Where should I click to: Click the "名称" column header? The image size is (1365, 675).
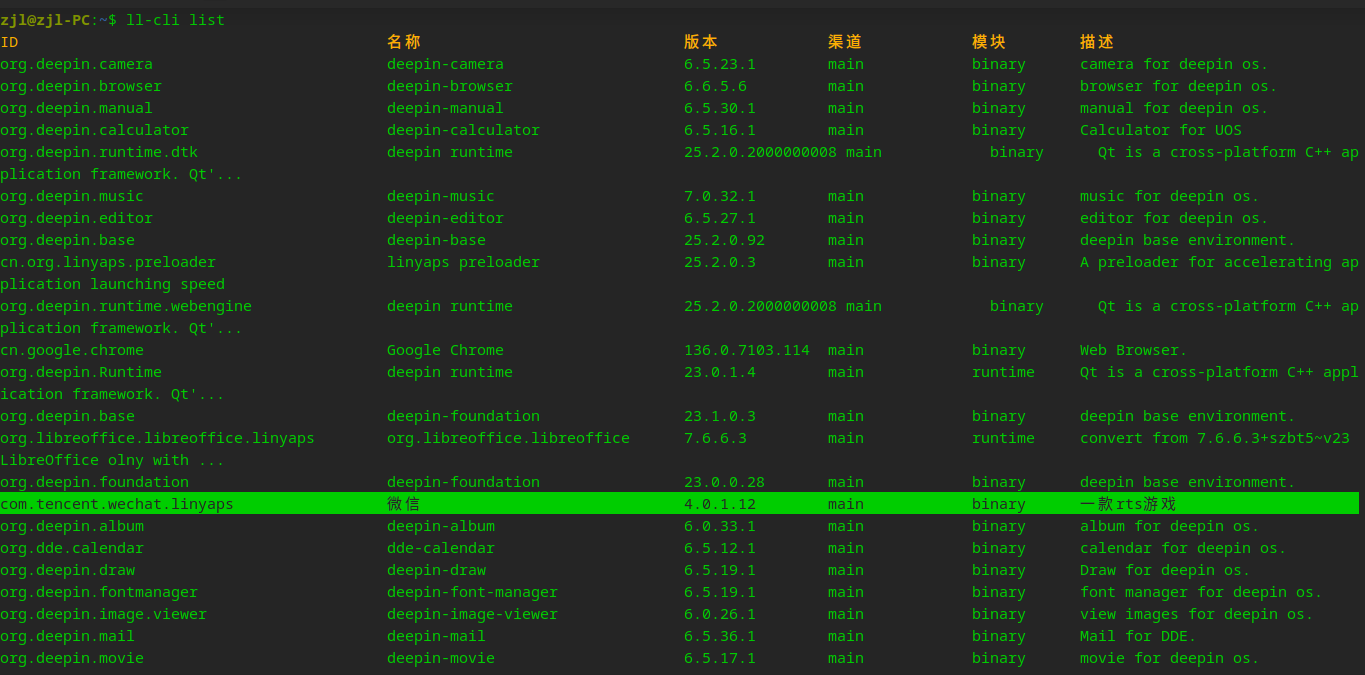coord(404,42)
